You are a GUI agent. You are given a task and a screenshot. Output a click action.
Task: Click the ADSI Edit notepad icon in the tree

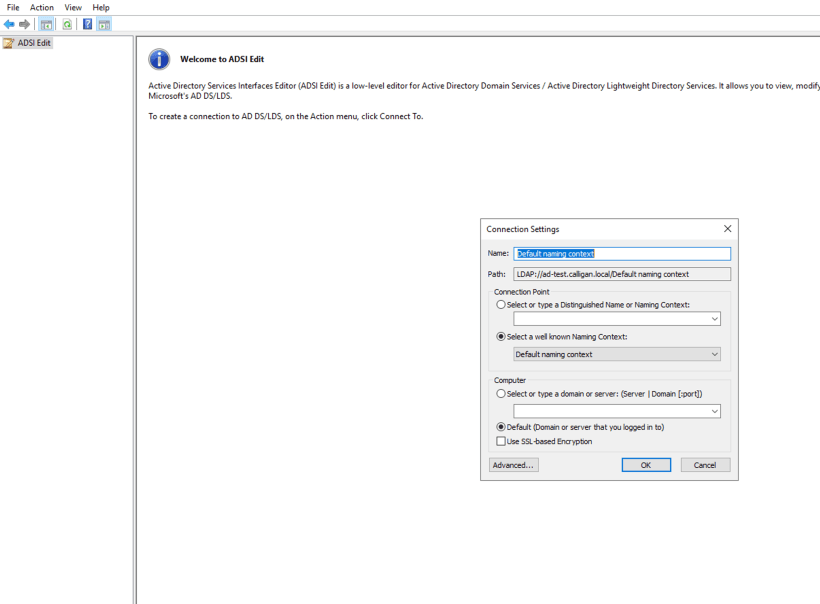(8, 43)
